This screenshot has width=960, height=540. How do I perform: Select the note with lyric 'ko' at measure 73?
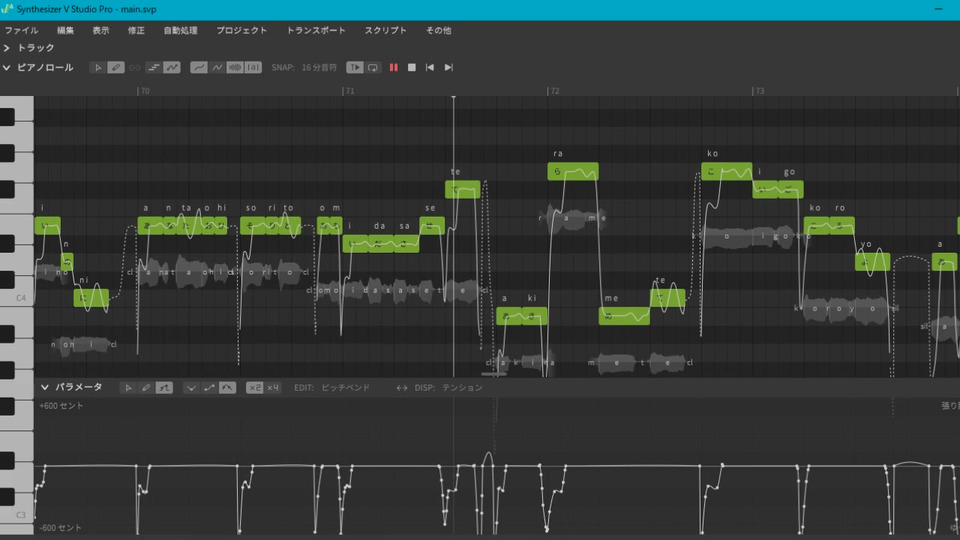[x=727, y=171]
